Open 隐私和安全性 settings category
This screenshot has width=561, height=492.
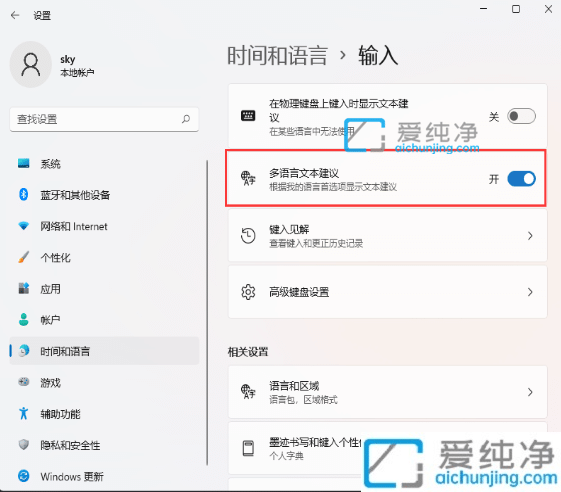104,445
